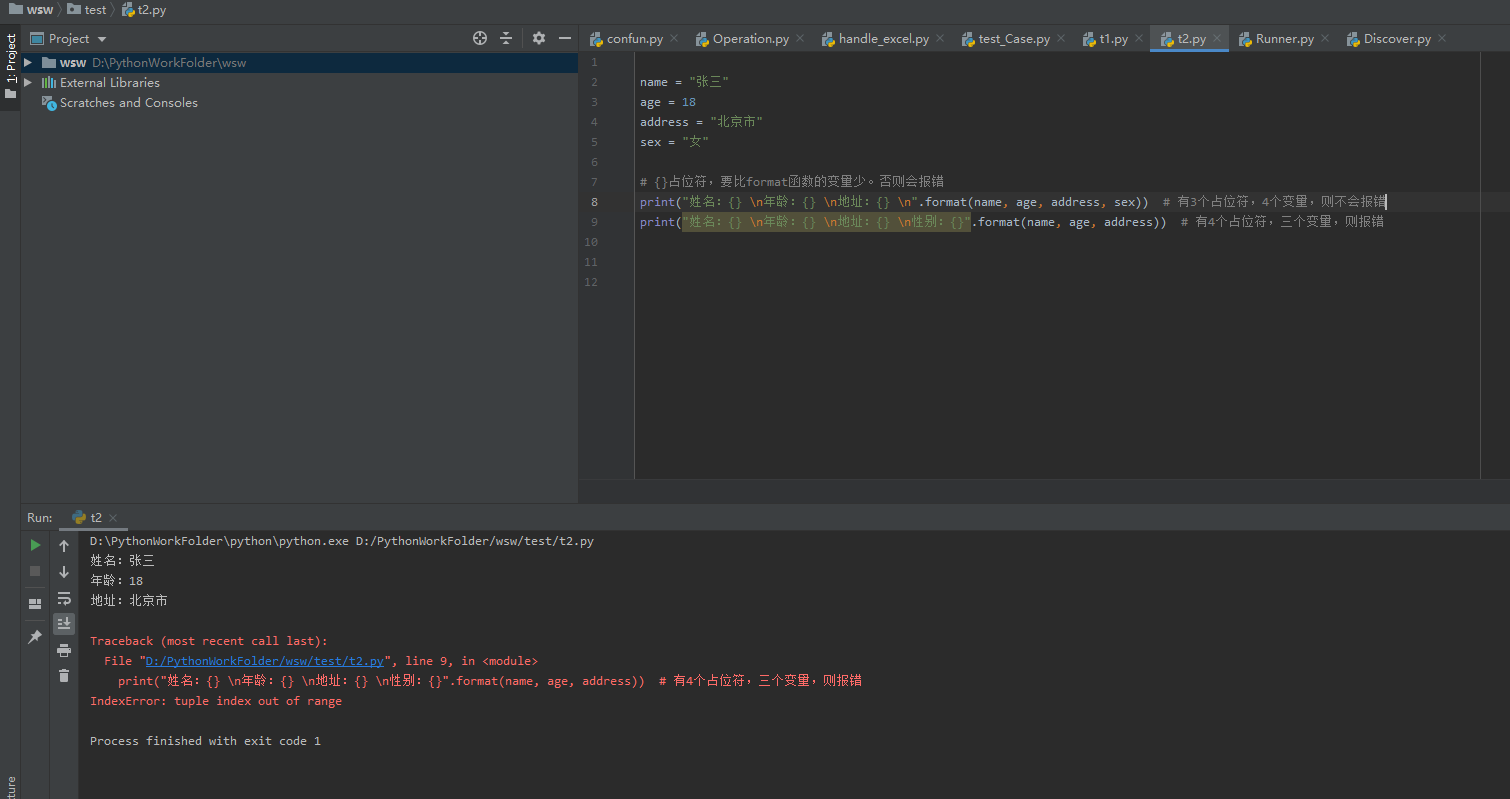Place cursor on name = "张三" line
This screenshot has height=799, width=1510.
(x=684, y=82)
